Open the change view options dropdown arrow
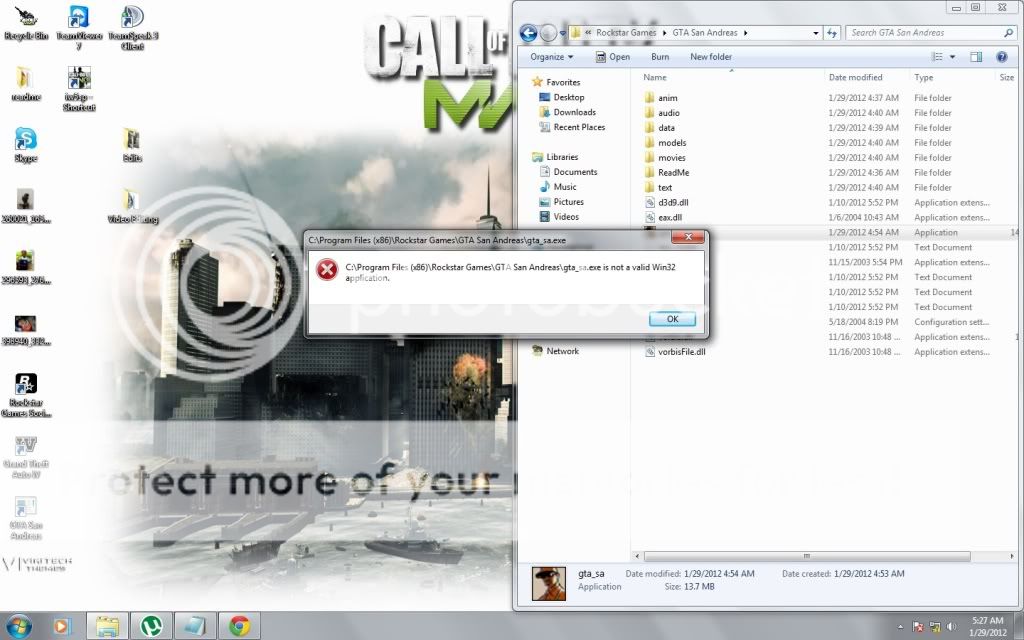The width and height of the screenshot is (1024, 640). (952, 57)
